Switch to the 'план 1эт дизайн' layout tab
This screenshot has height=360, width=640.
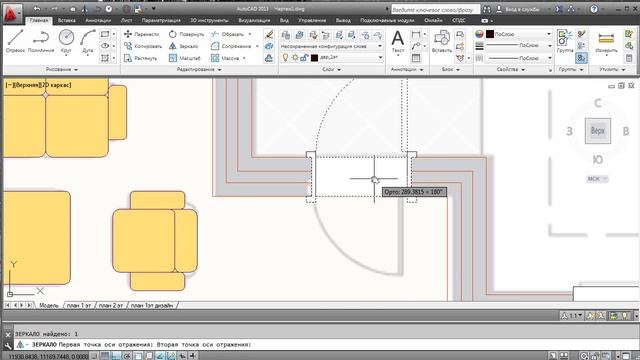pos(152,305)
